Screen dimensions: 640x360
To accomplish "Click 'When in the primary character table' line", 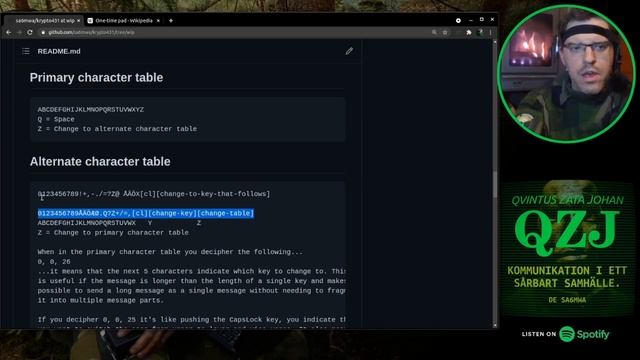I will tap(170, 252).
